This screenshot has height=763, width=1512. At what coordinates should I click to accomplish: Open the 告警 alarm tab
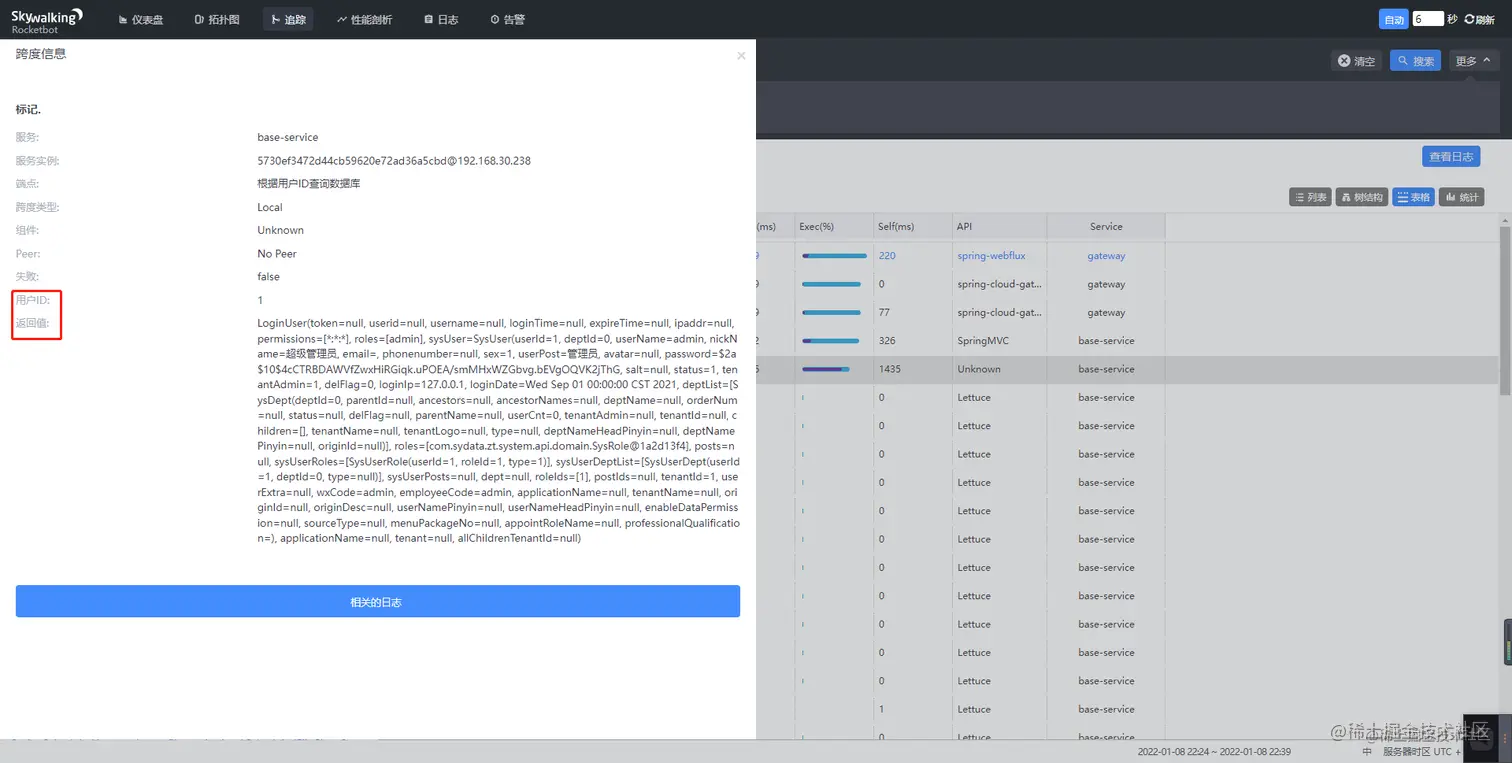point(508,19)
